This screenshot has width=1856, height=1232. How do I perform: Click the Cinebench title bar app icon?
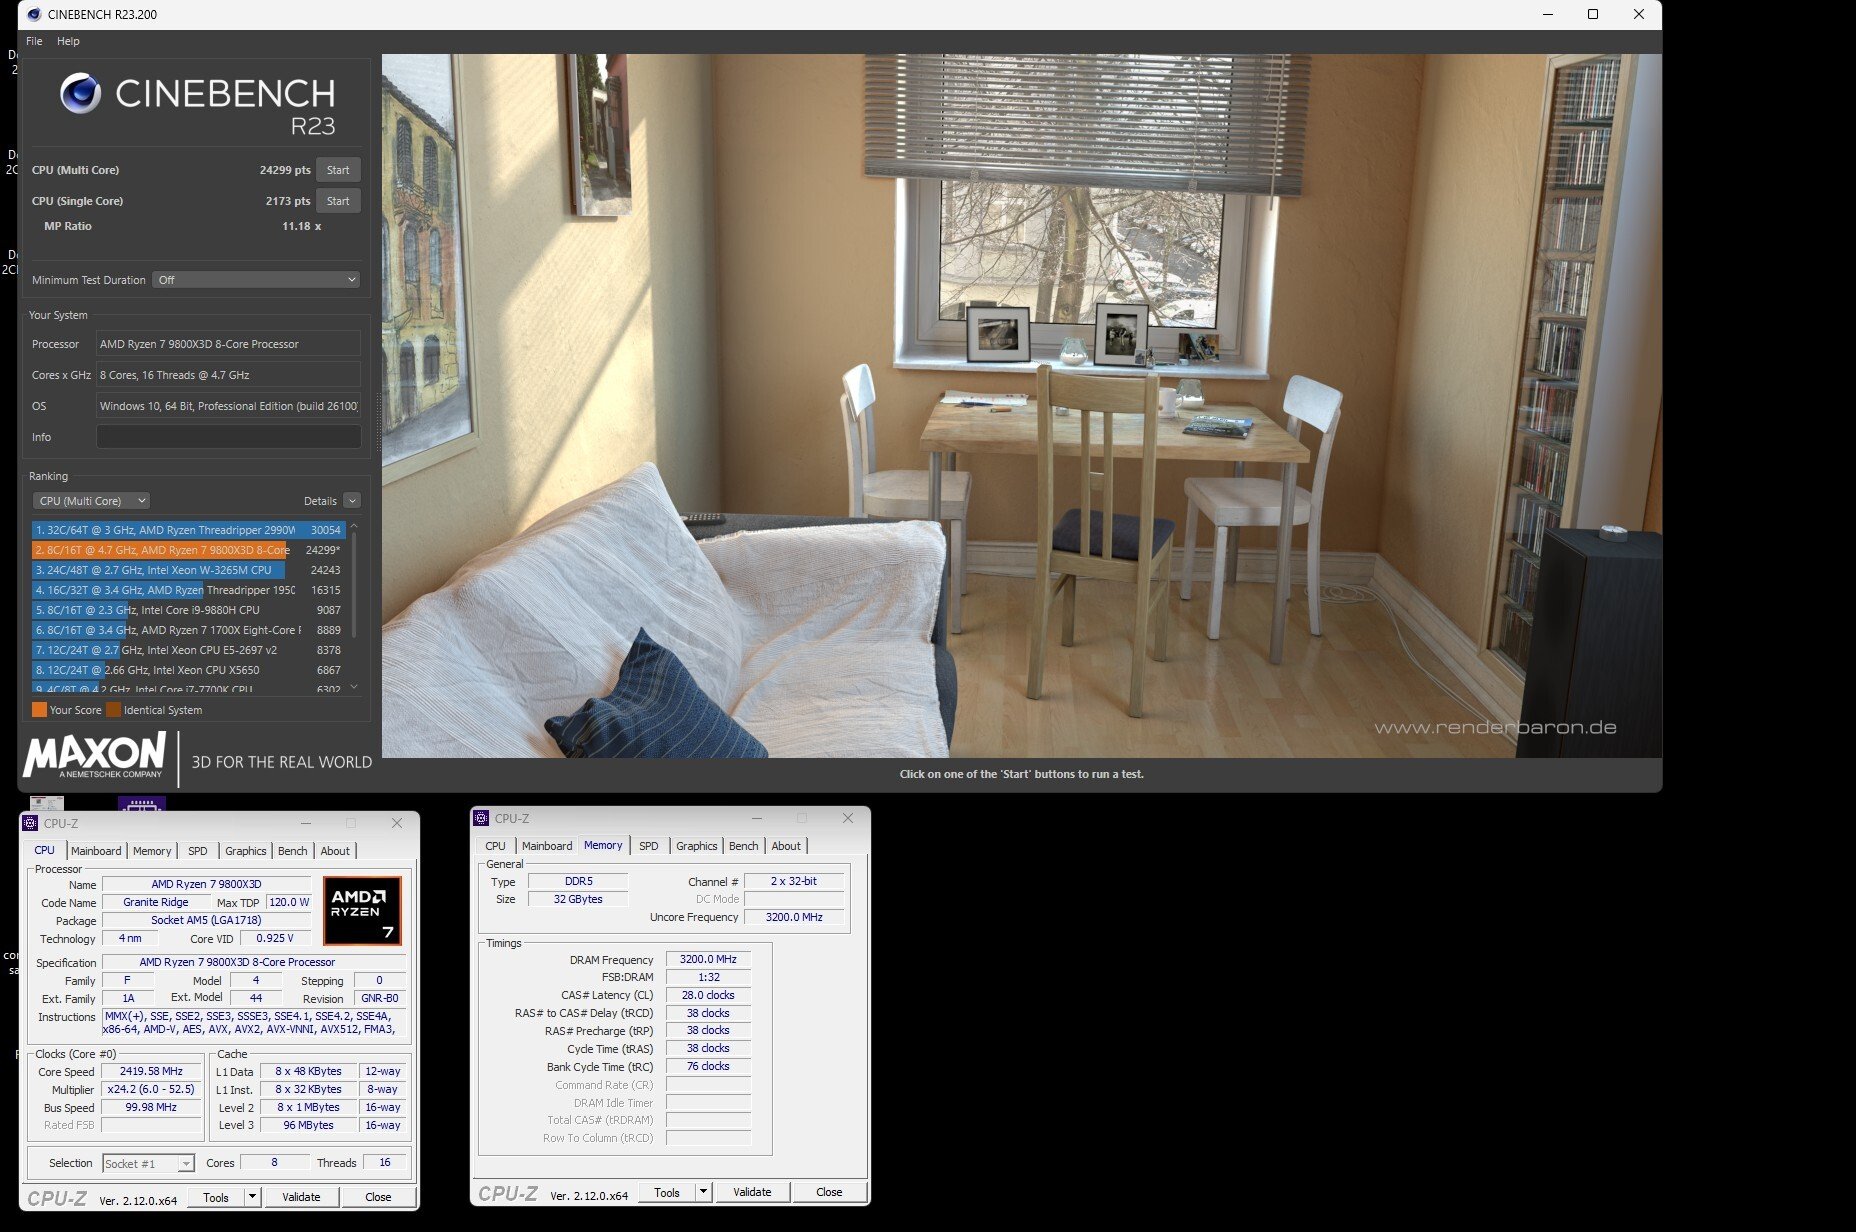[x=34, y=14]
